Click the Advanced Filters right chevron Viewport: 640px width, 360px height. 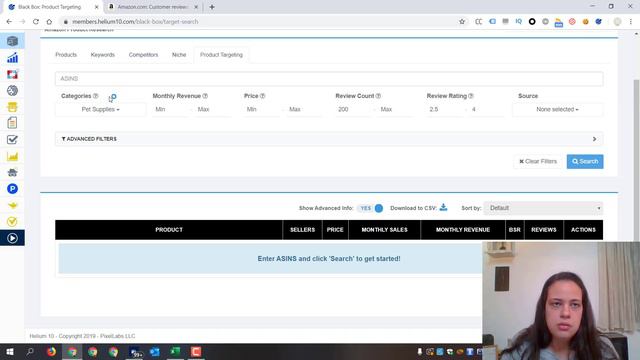tap(594, 139)
